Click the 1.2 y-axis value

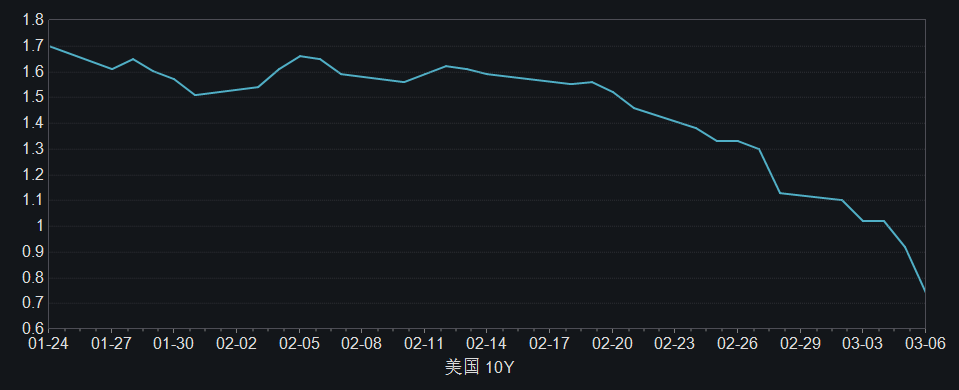click(32, 175)
